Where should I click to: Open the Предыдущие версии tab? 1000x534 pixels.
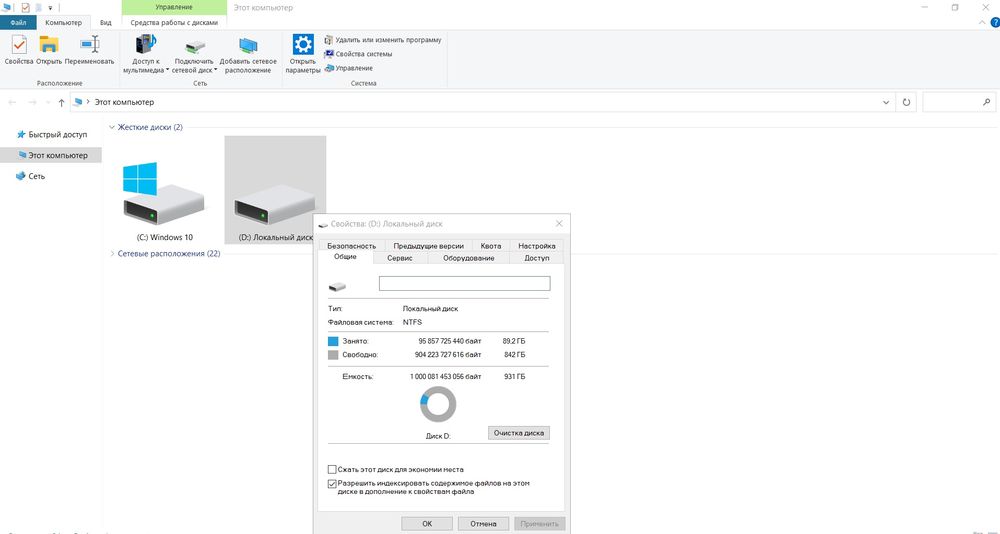tap(429, 246)
